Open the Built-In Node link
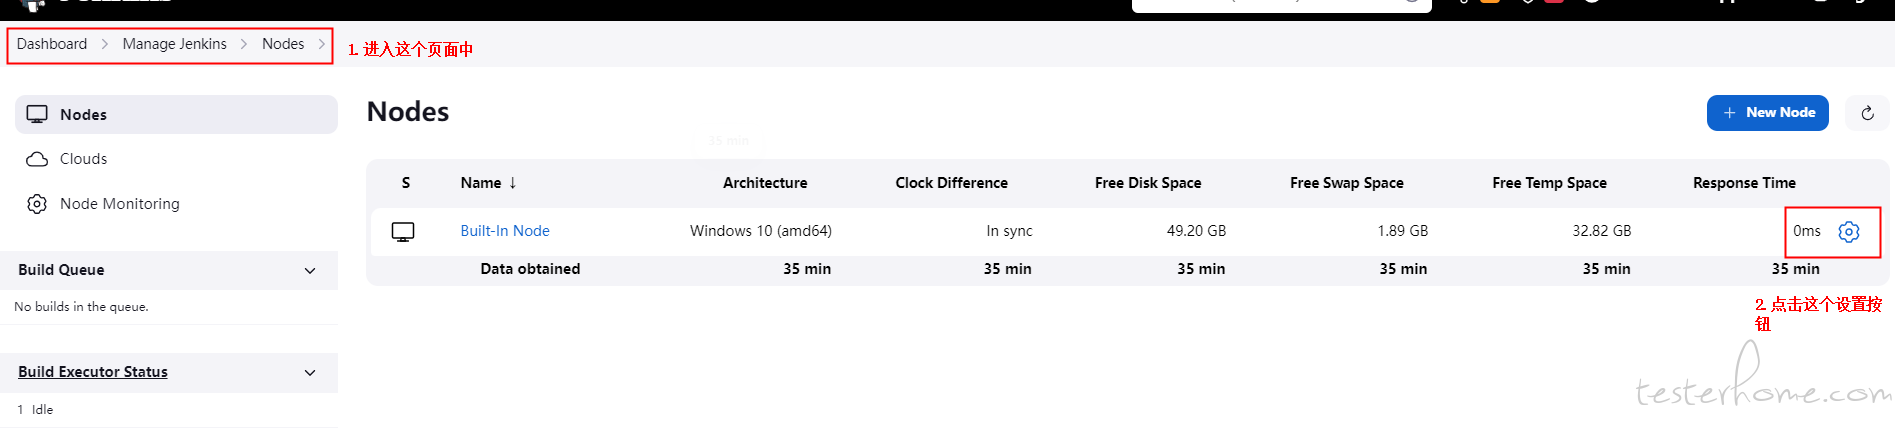Viewport: 1895px width, 431px height. click(505, 231)
